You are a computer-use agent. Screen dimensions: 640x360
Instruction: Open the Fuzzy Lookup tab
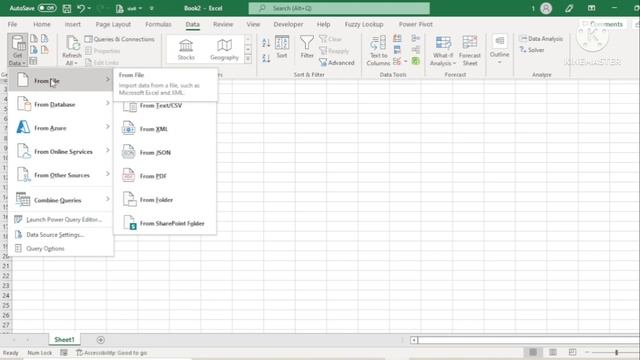pyautogui.click(x=364, y=24)
